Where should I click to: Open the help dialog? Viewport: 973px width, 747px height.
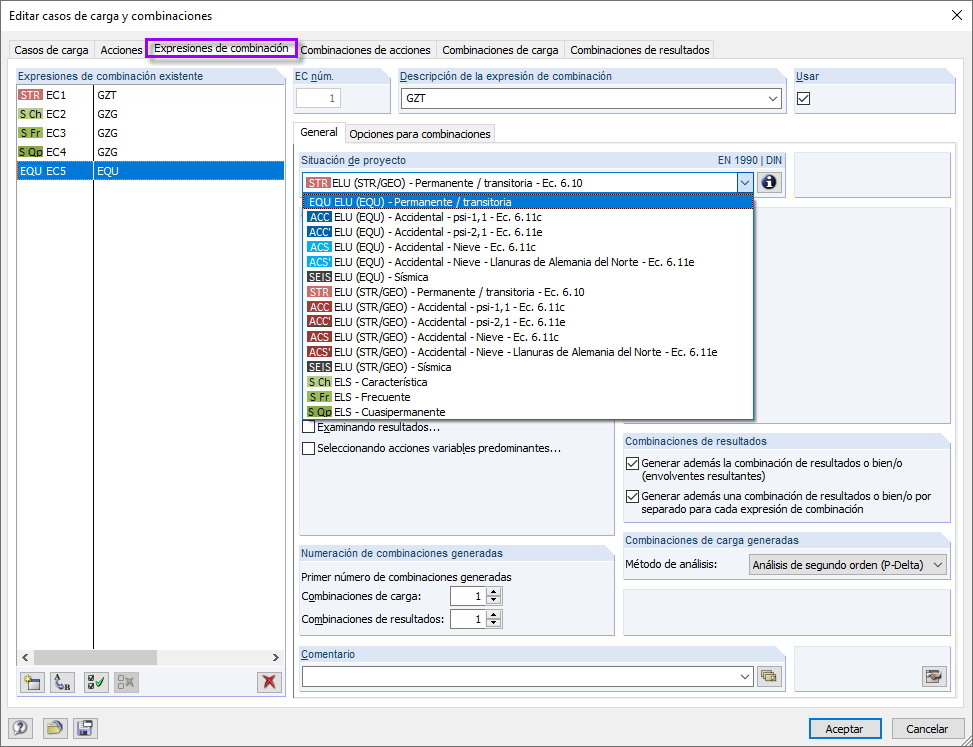[x=19, y=728]
